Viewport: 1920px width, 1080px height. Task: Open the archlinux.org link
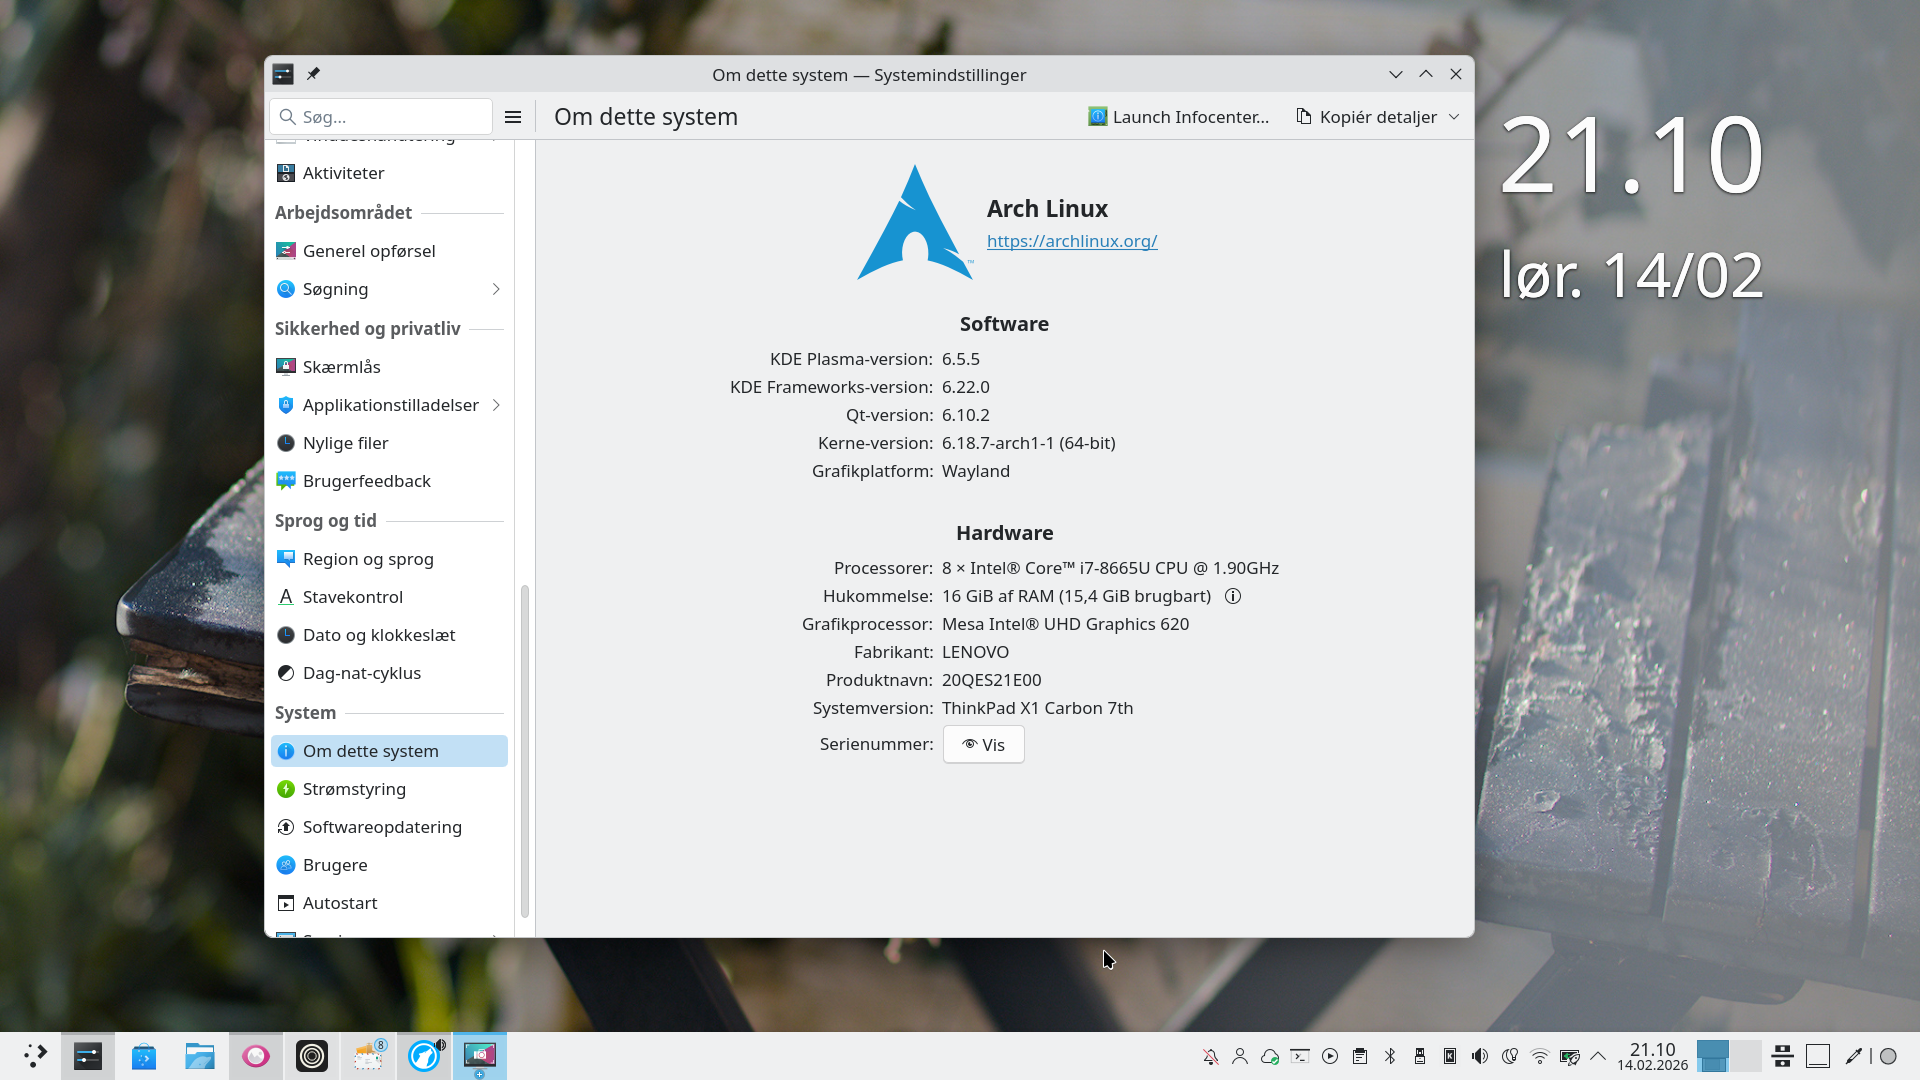[x=1072, y=241]
